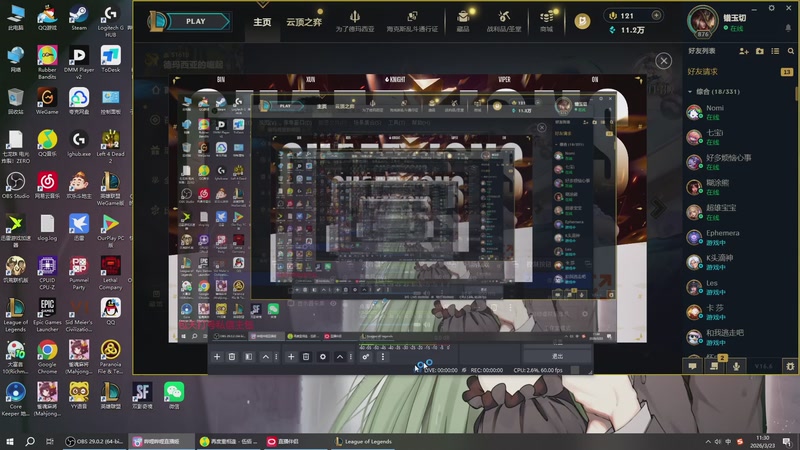Viewport: 800px width, 450px height.
Task: Open Epic Games Launcher desktop shortcut
Action: click(x=47, y=315)
